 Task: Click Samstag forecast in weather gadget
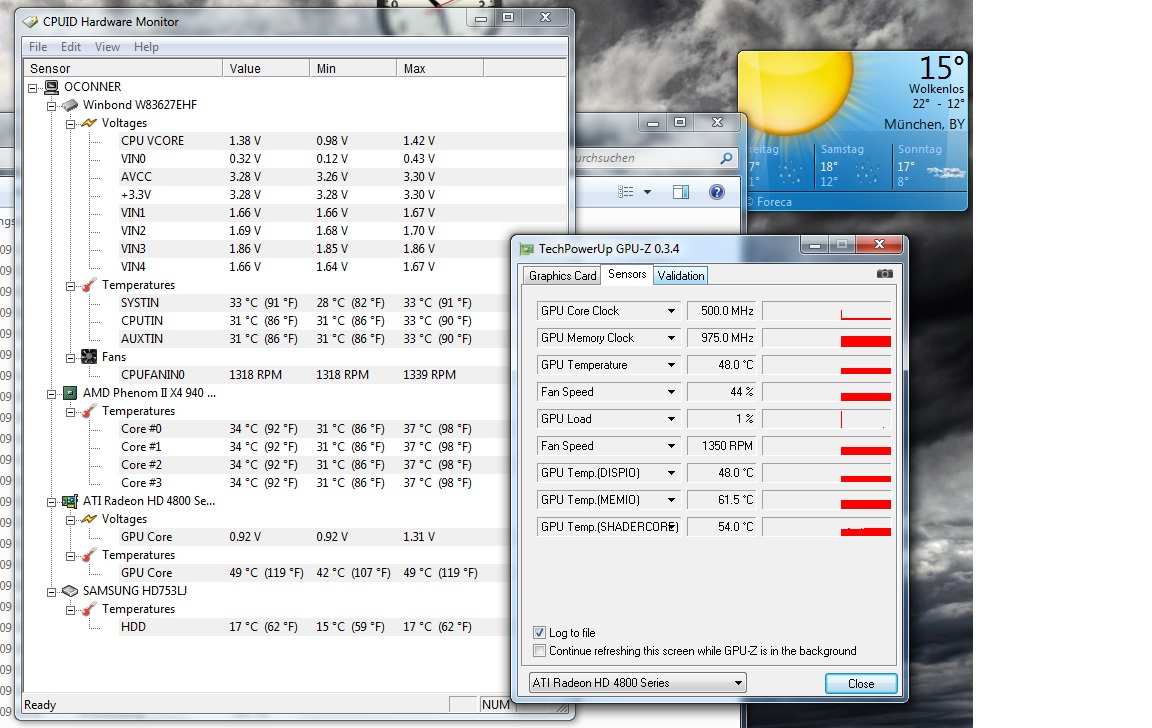click(x=852, y=165)
